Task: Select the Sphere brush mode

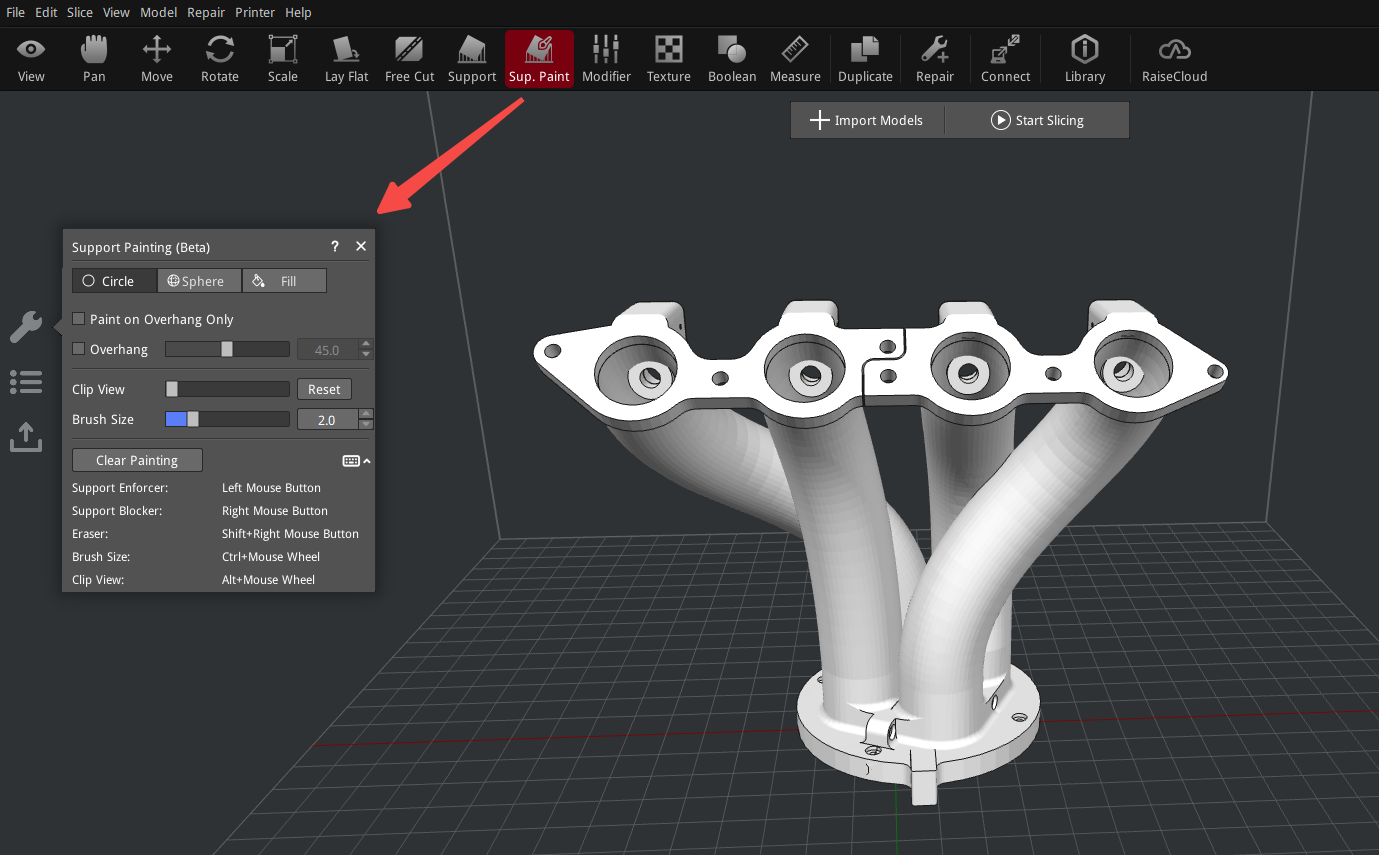Action: pyautogui.click(x=199, y=281)
